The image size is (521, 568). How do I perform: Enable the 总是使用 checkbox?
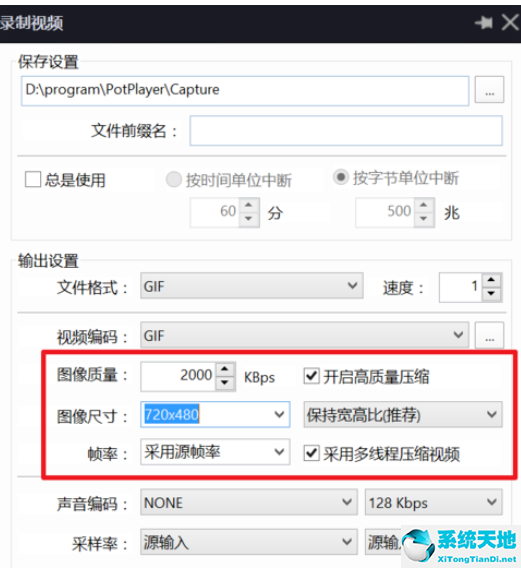pyautogui.click(x=33, y=180)
